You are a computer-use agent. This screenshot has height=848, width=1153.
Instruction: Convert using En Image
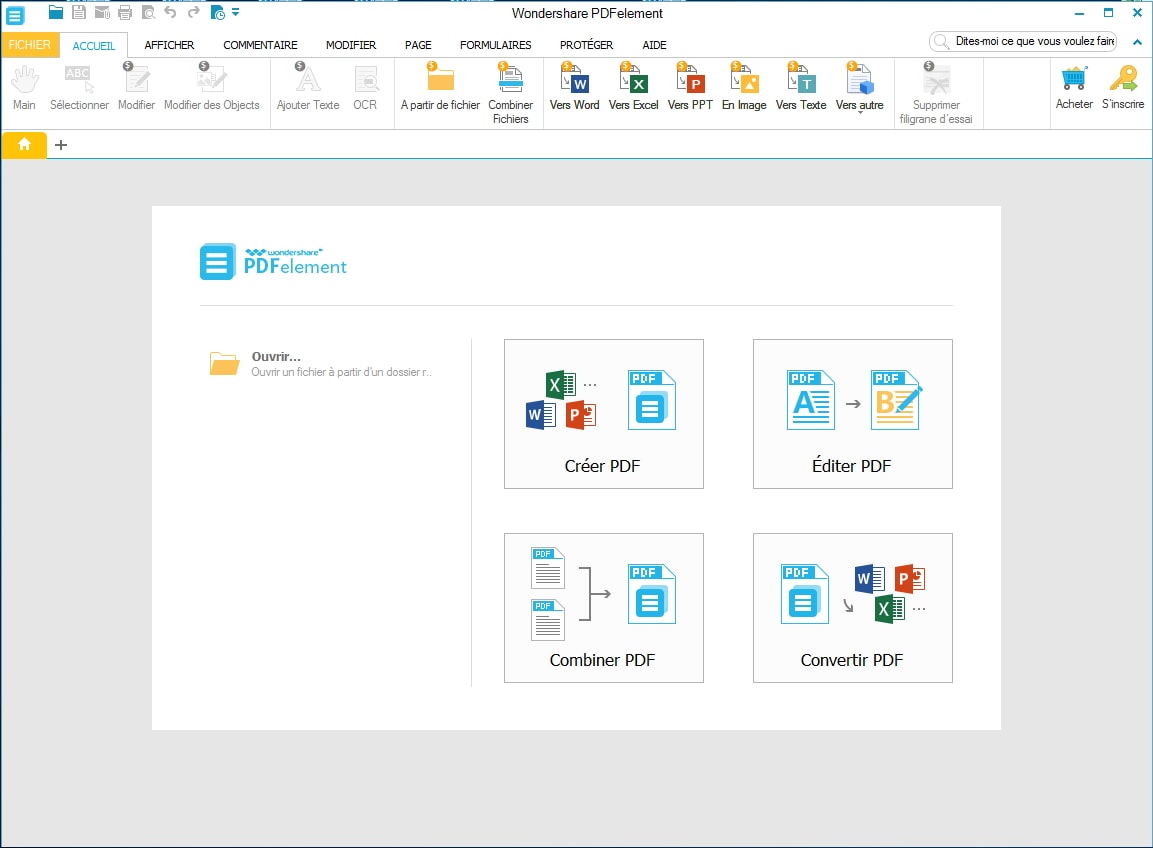pyautogui.click(x=744, y=88)
